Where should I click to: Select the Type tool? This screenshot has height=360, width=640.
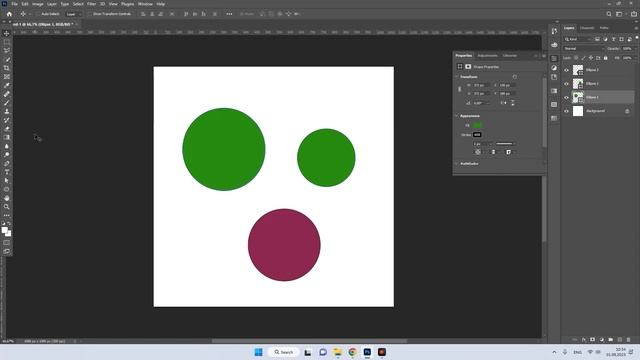pyautogui.click(x=7, y=172)
